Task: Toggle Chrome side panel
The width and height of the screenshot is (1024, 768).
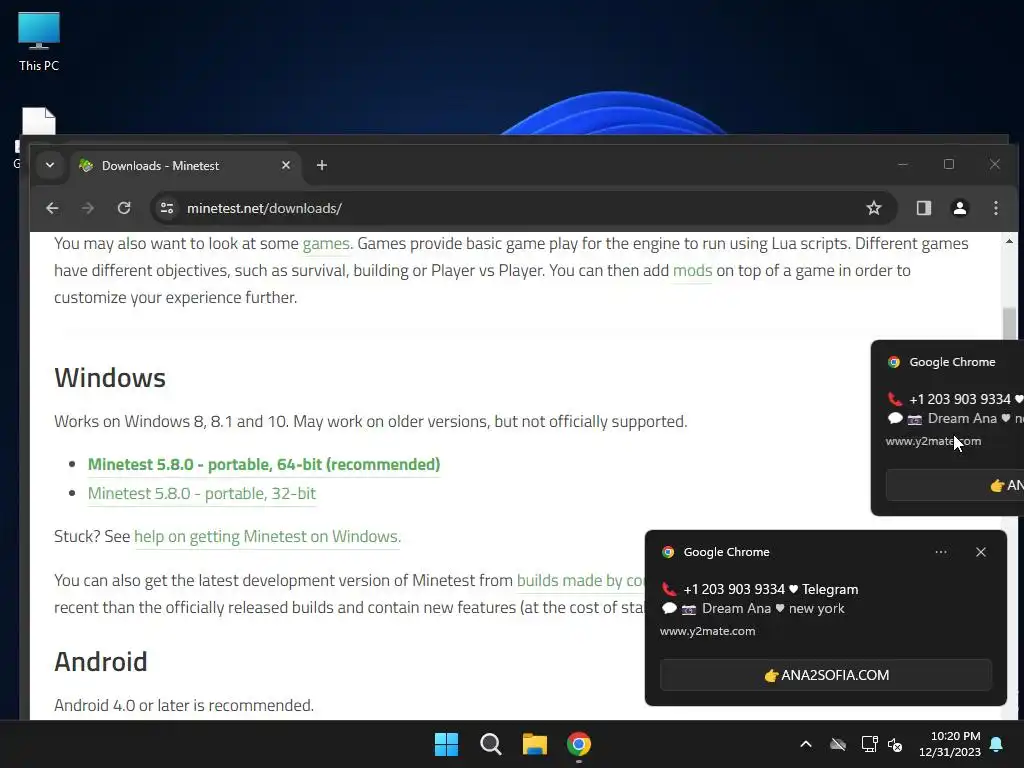Action: (923, 208)
